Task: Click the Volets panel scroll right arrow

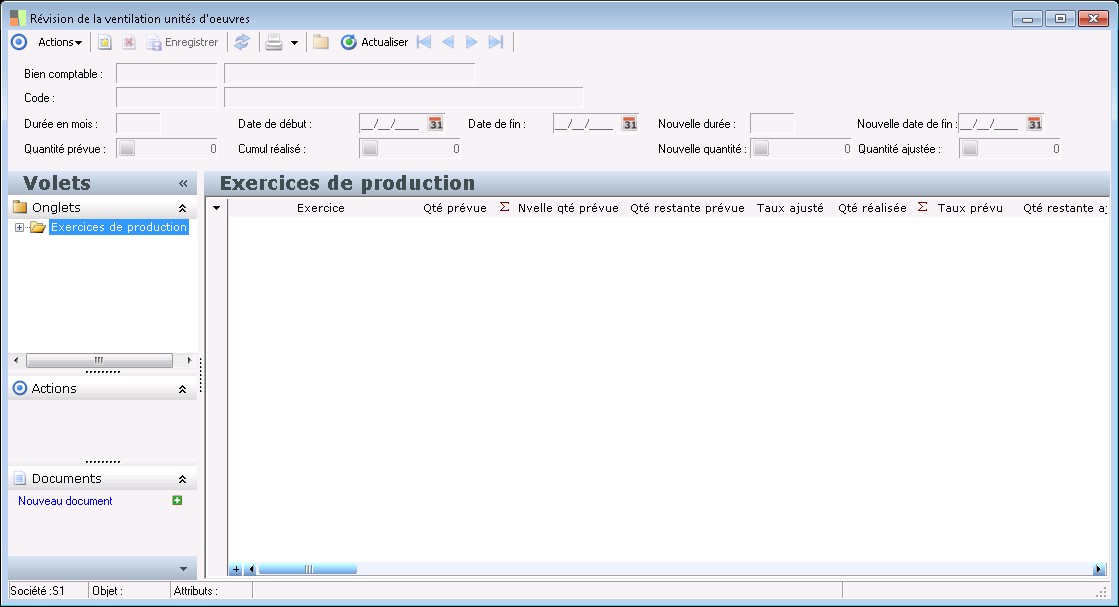Action: click(x=189, y=360)
